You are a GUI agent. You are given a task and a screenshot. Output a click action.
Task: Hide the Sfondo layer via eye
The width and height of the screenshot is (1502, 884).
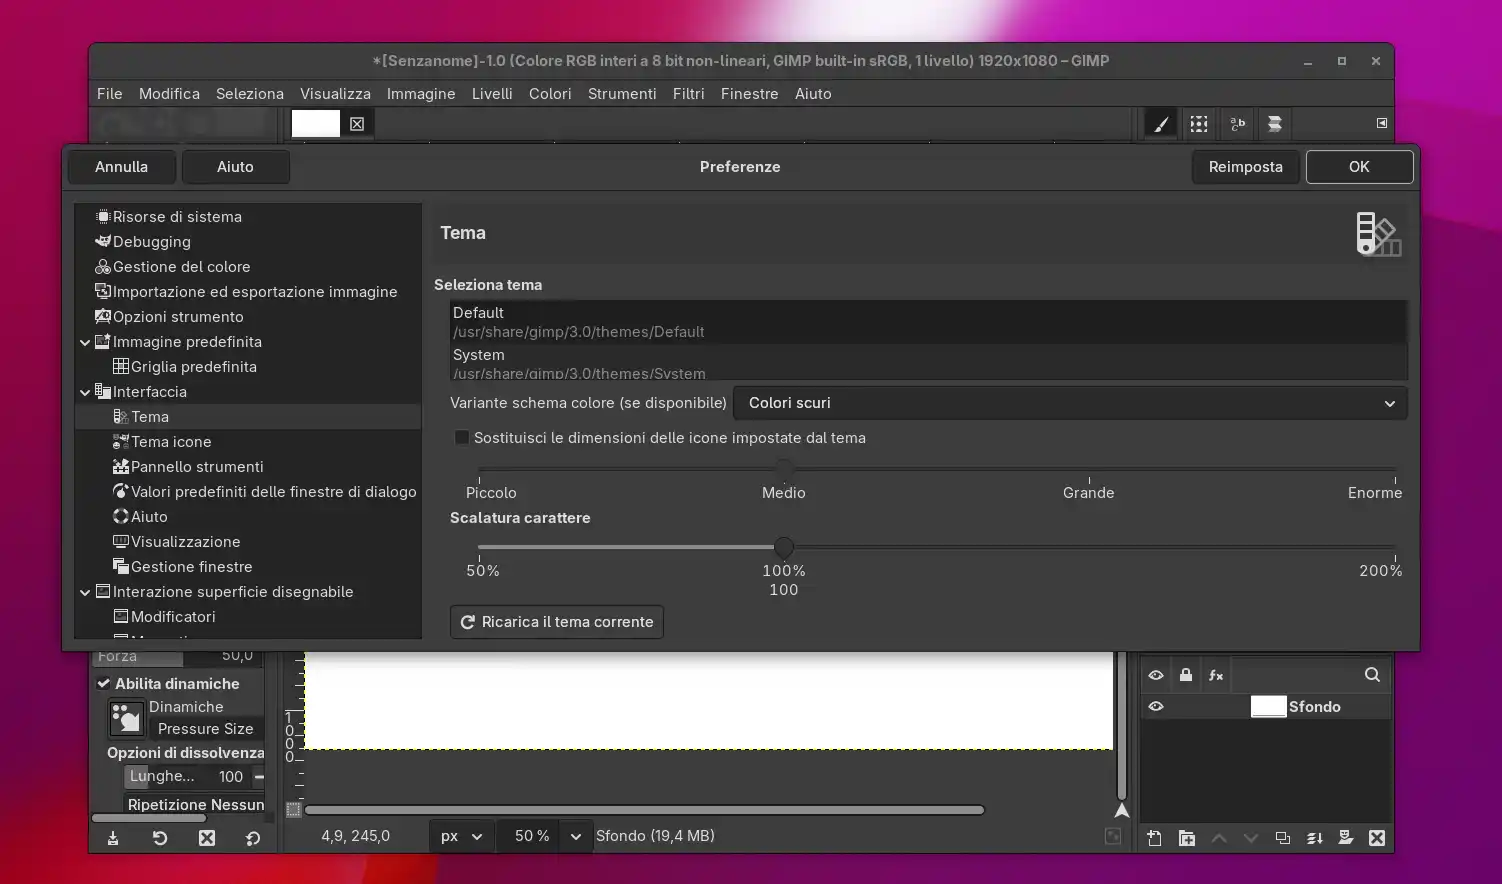1156,706
